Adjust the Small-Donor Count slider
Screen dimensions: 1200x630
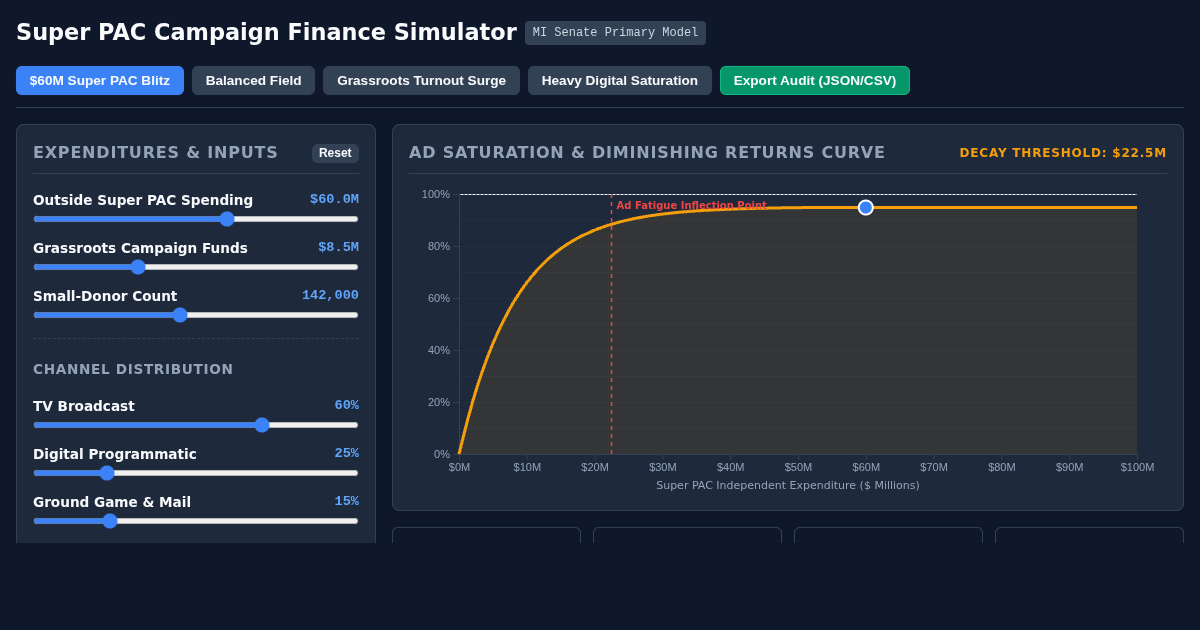pyautogui.click(x=196, y=315)
